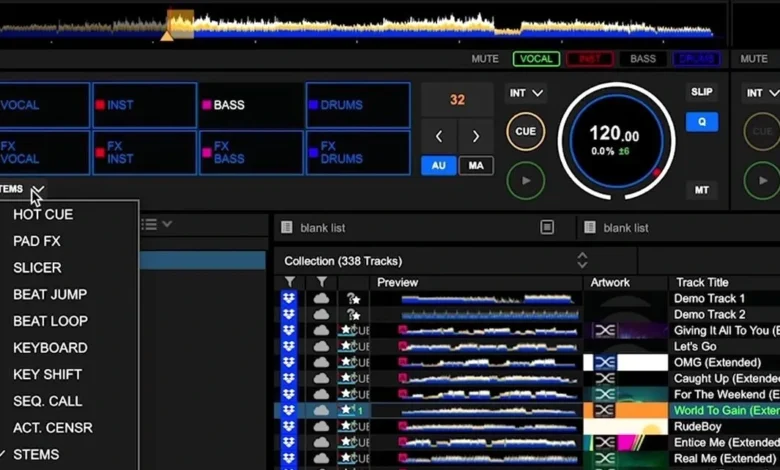Choose BEAT LOOP in the pad mode menu
This screenshot has height=470, width=780.
click(50, 321)
